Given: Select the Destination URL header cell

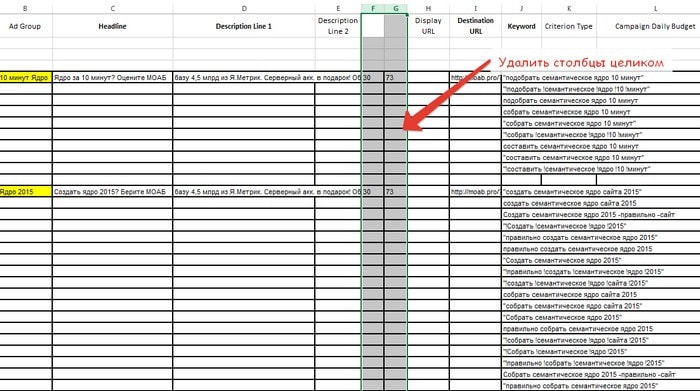Looking at the screenshot, I should click(475, 26).
